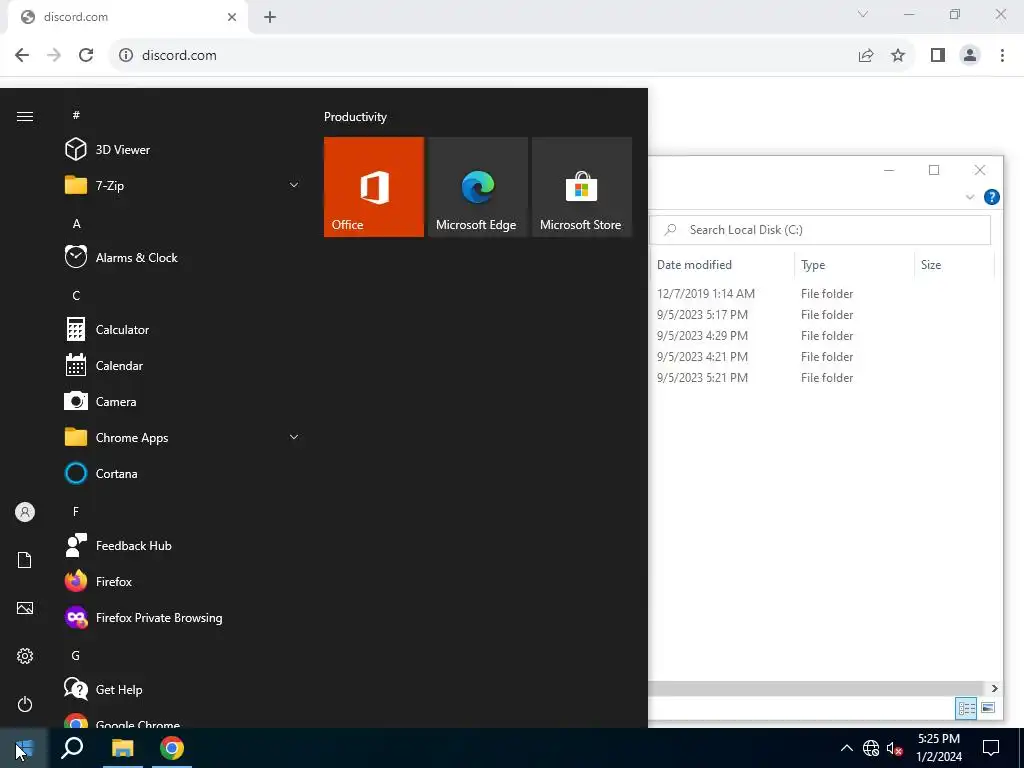Screen dimensions: 1024x768
Task: Open the notification center icon
Action: [x=991, y=748]
